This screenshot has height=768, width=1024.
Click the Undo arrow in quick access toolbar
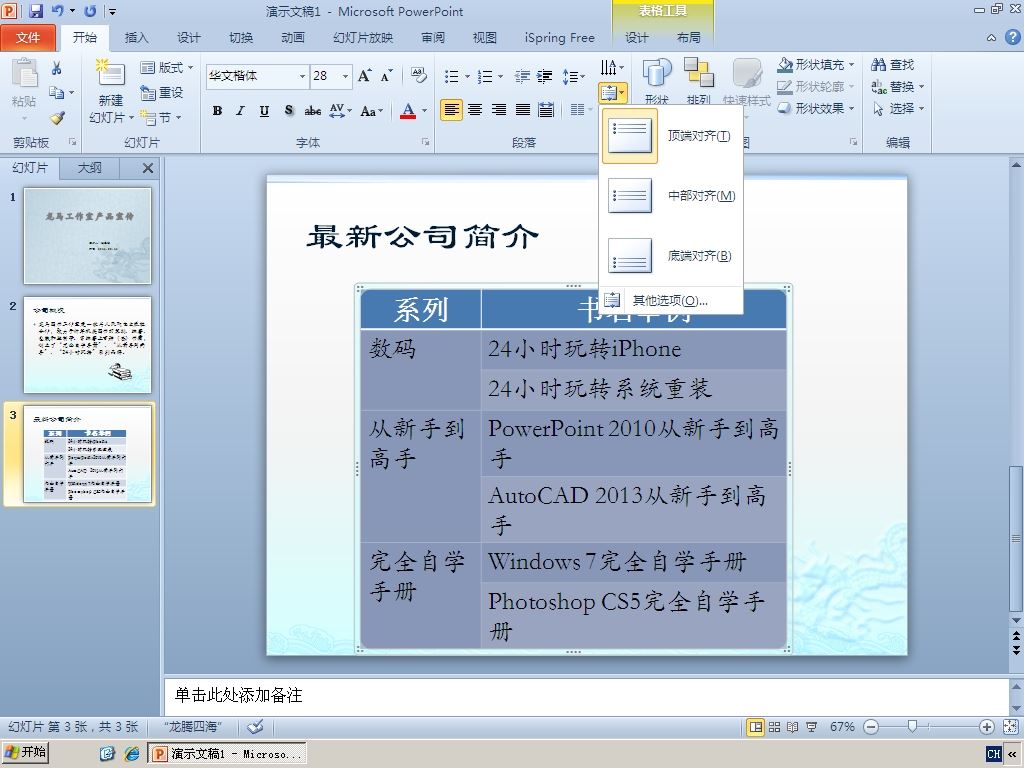[58, 11]
